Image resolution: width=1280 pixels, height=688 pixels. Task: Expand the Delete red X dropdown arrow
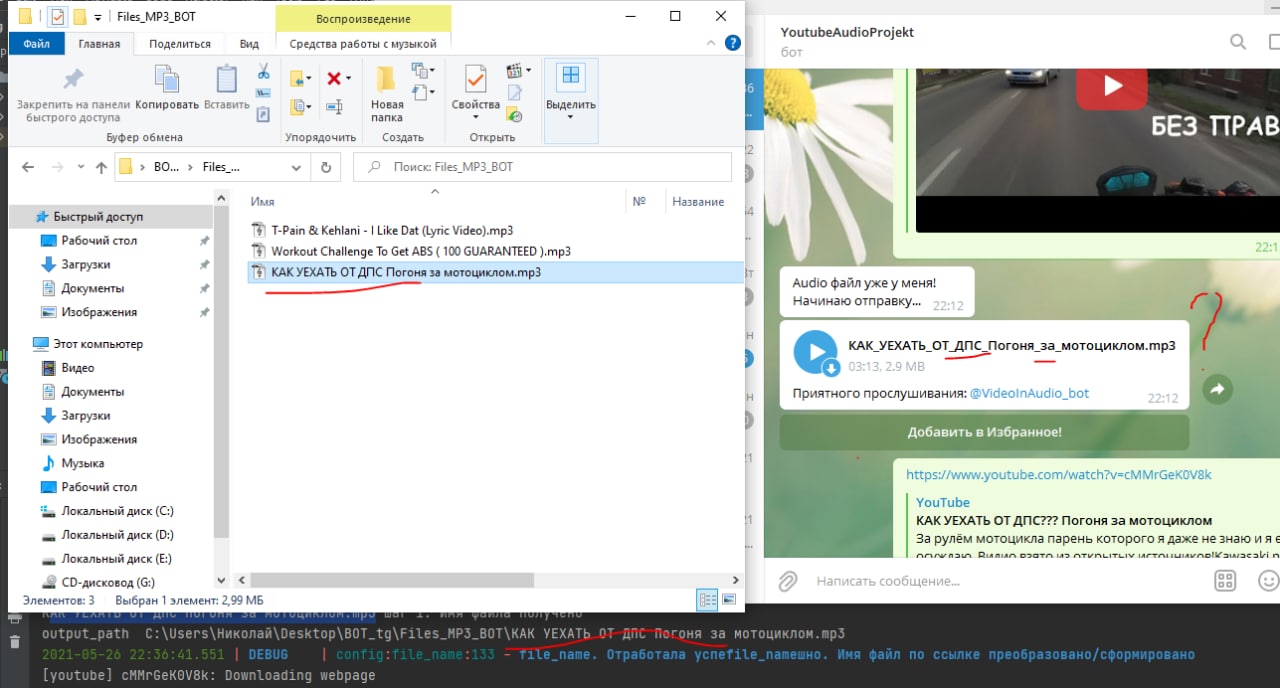click(347, 78)
